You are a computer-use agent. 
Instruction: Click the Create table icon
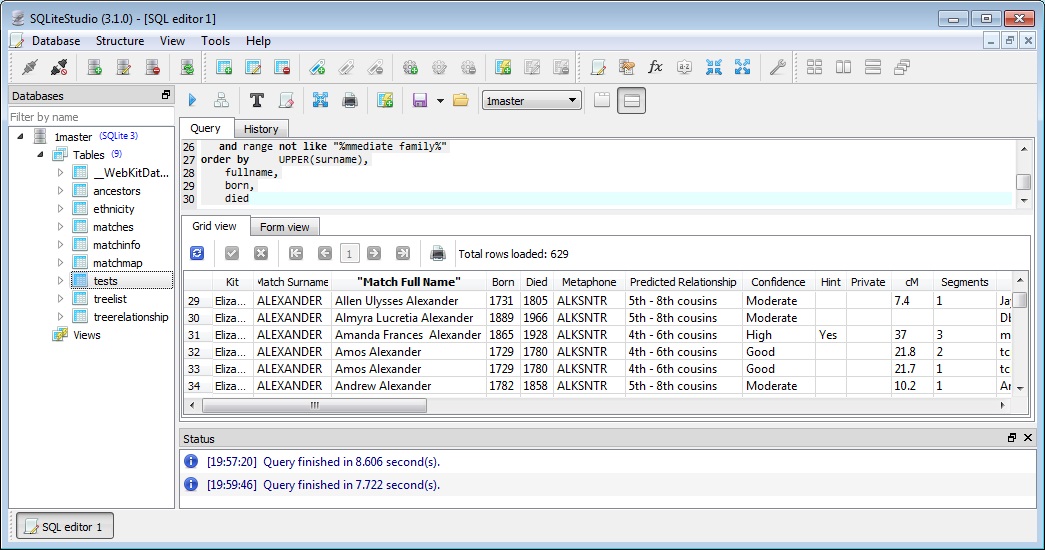[x=224, y=67]
